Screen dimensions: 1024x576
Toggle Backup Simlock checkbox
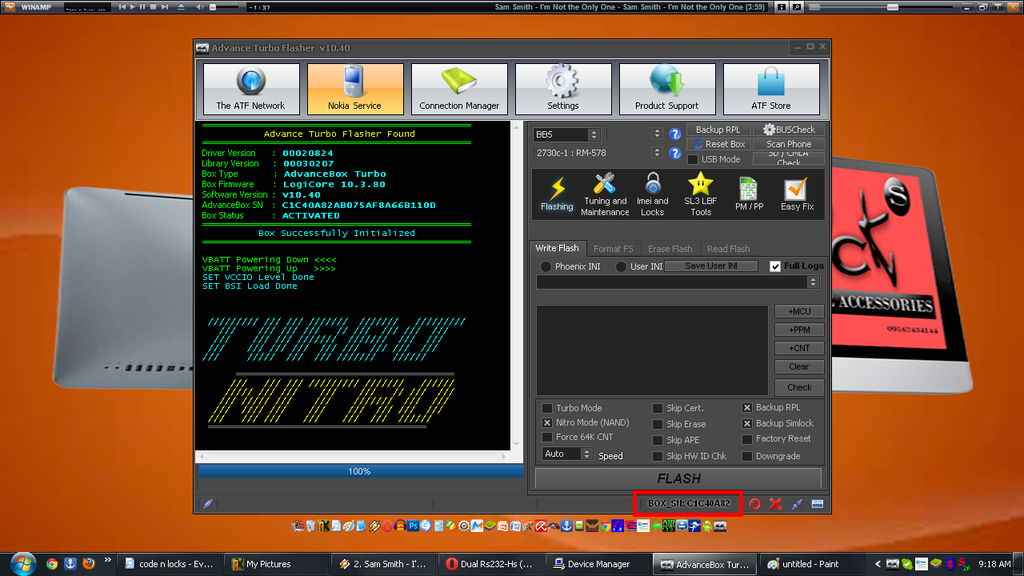(747, 424)
